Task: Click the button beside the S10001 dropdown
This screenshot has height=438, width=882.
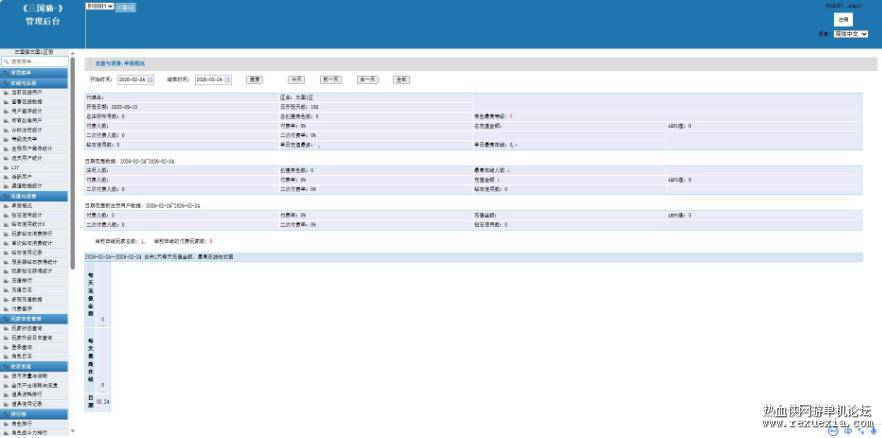Action: click(126, 7)
